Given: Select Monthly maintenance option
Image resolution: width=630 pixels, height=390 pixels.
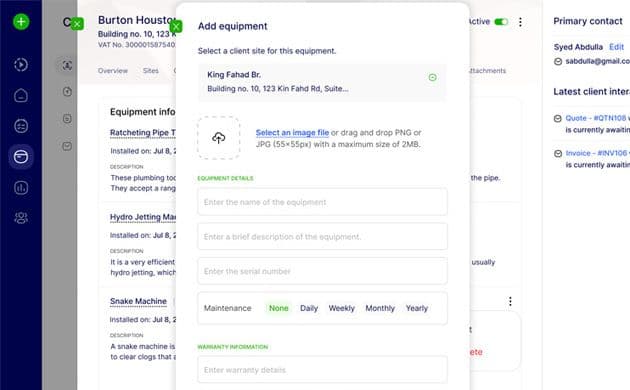Looking at the screenshot, I should coord(380,308).
